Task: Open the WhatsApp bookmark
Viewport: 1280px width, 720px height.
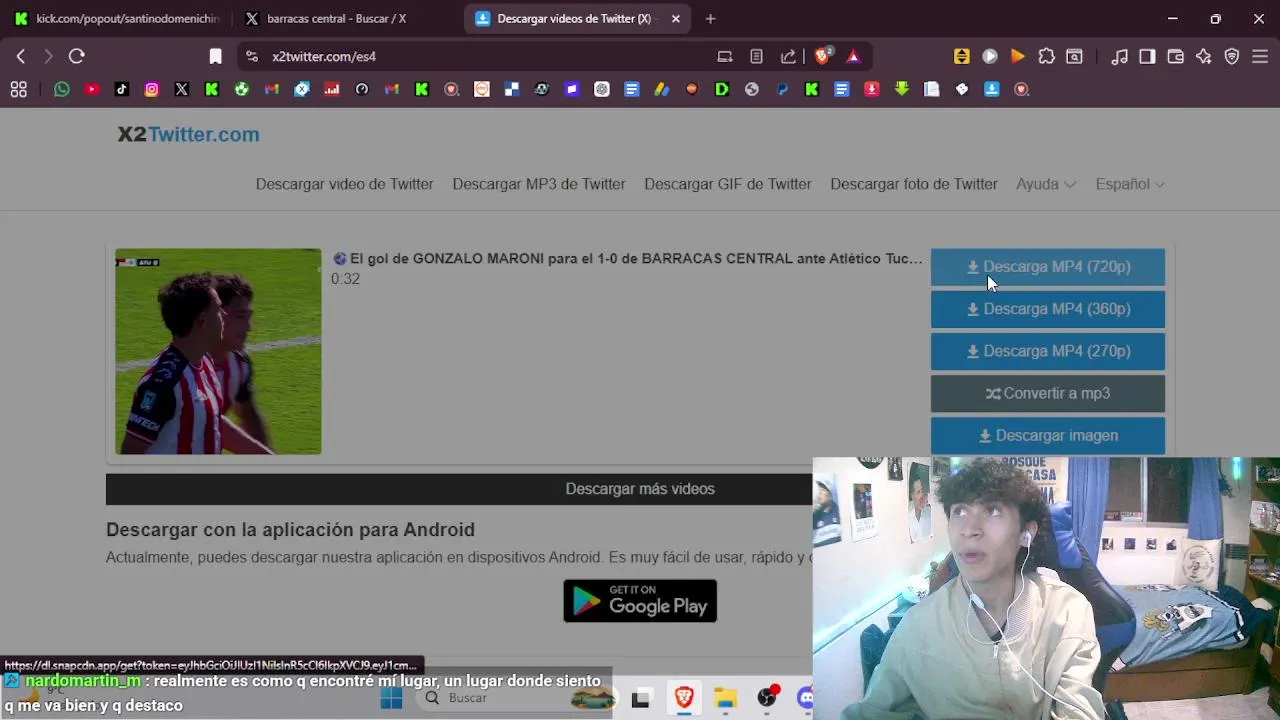Action: pyautogui.click(x=62, y=89)
